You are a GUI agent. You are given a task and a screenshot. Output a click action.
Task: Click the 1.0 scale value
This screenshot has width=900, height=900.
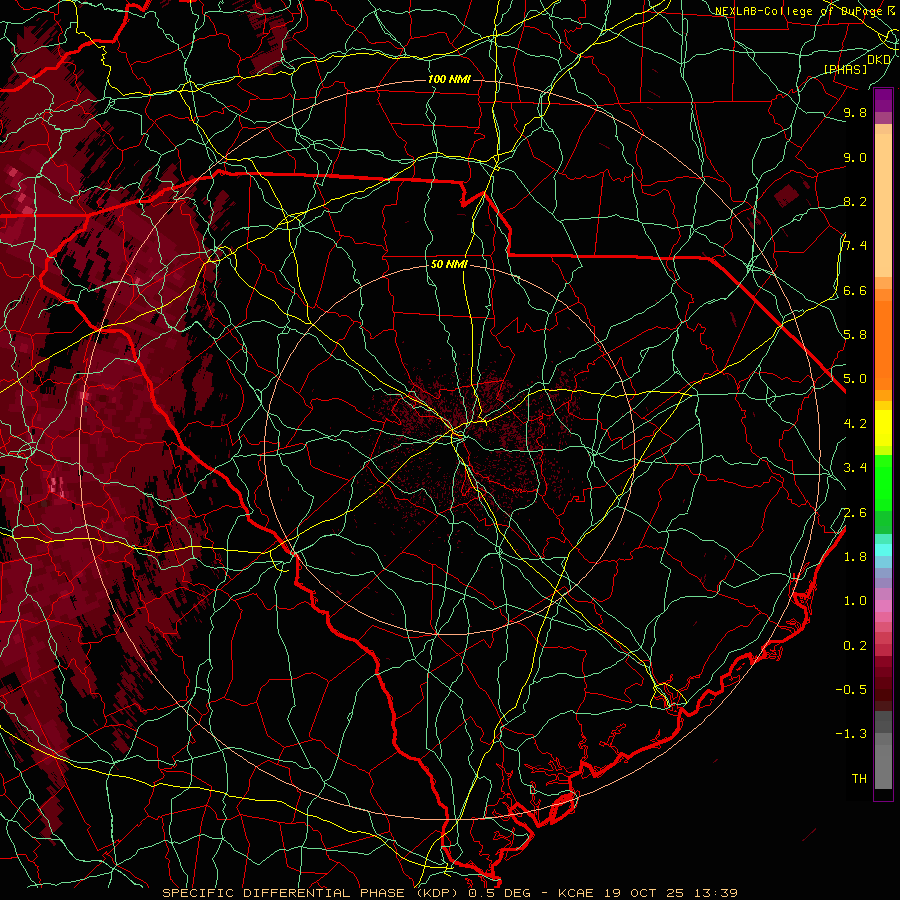pos(855,601)
